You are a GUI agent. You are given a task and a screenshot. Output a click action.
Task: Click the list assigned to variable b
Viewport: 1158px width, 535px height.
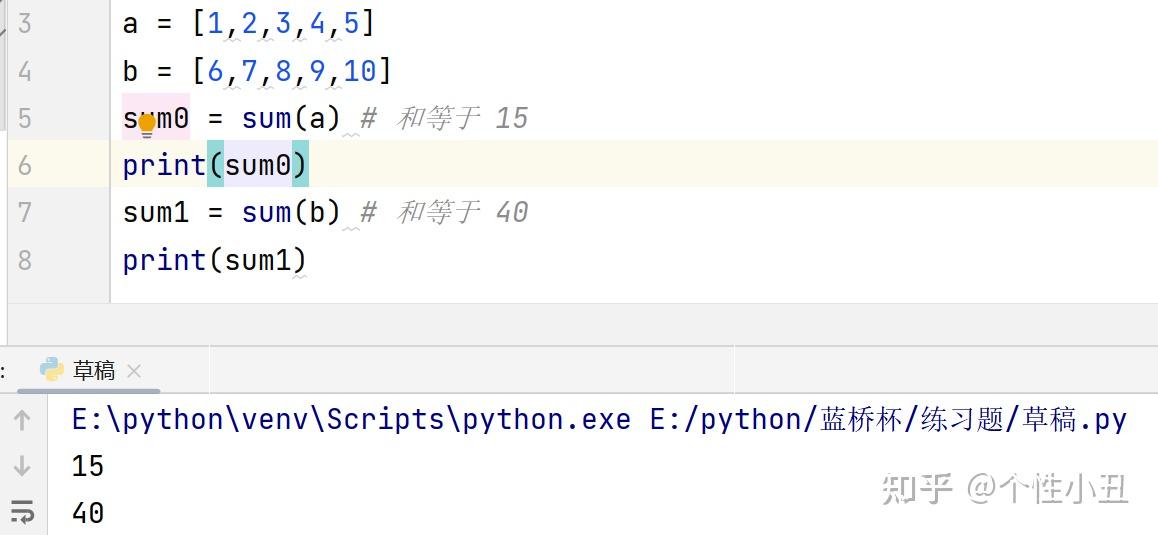coord(291,71)
